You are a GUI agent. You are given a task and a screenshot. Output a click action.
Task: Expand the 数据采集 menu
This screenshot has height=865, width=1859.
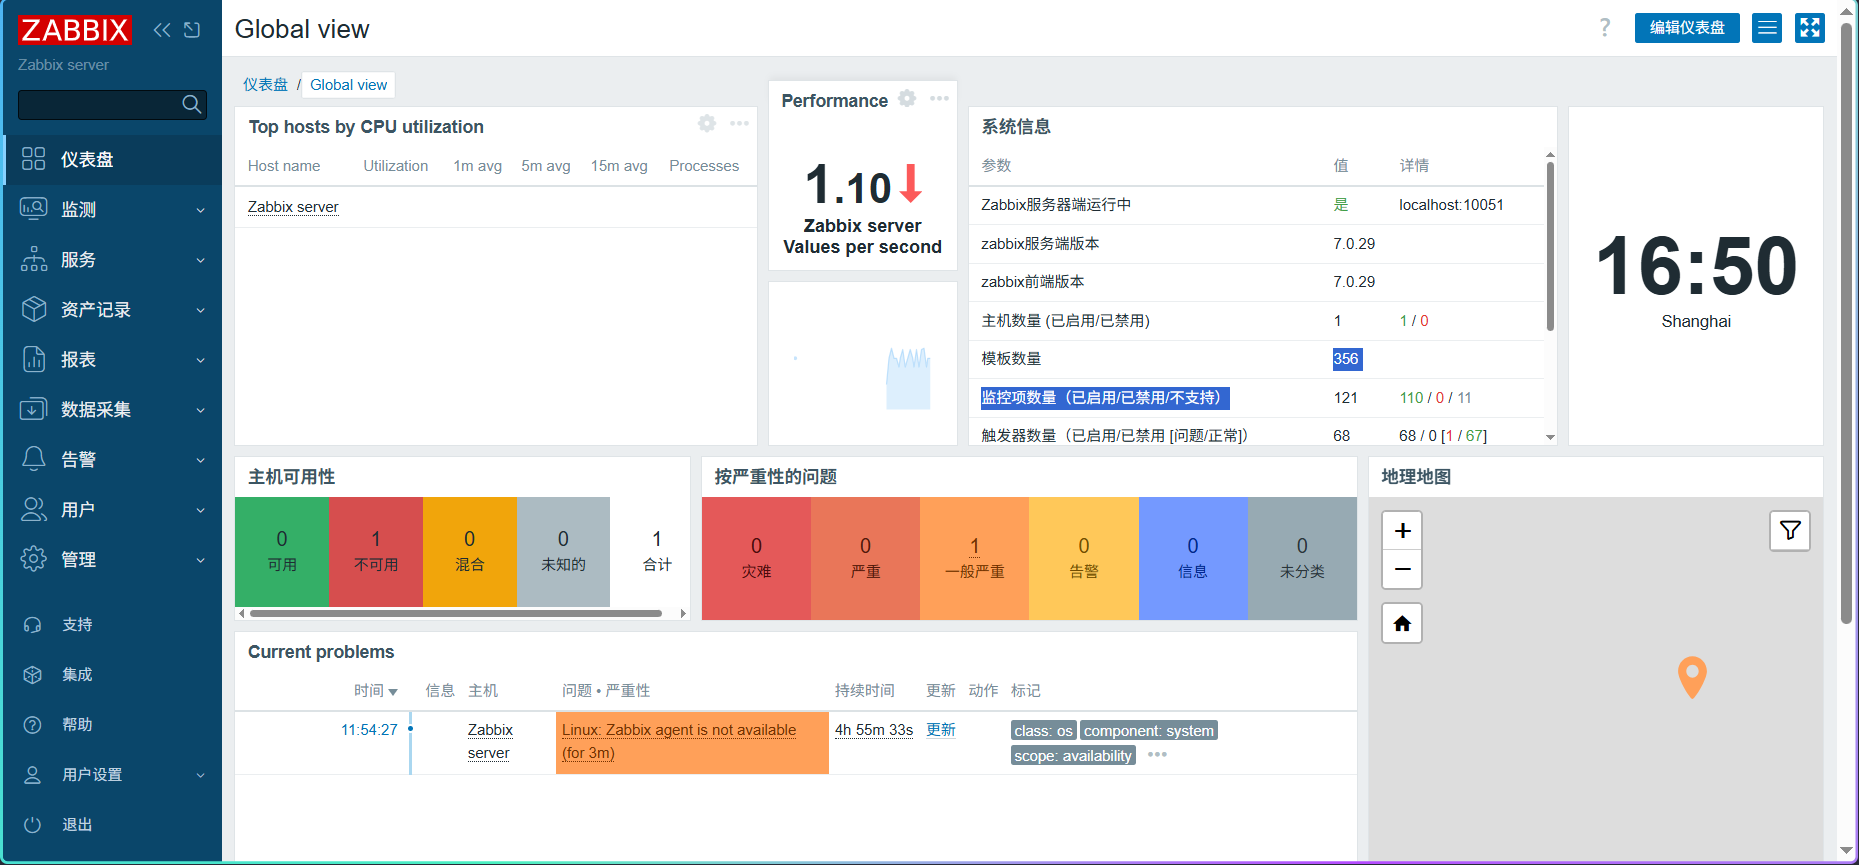coord(112,409)
